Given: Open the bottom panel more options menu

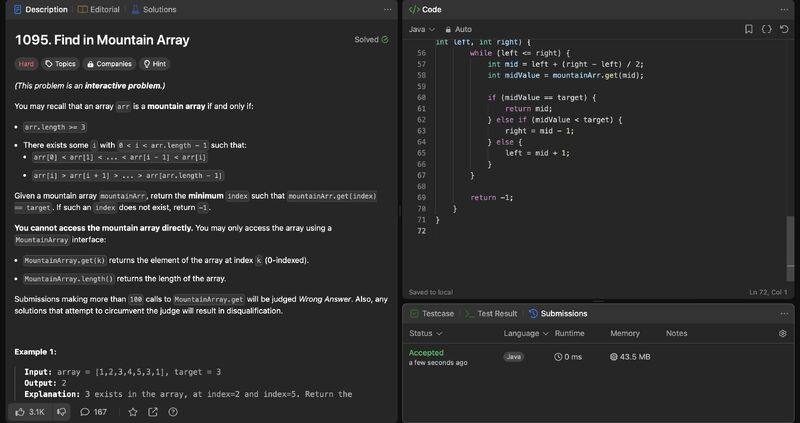Looking at the screenshot, I should click(784, 313).
